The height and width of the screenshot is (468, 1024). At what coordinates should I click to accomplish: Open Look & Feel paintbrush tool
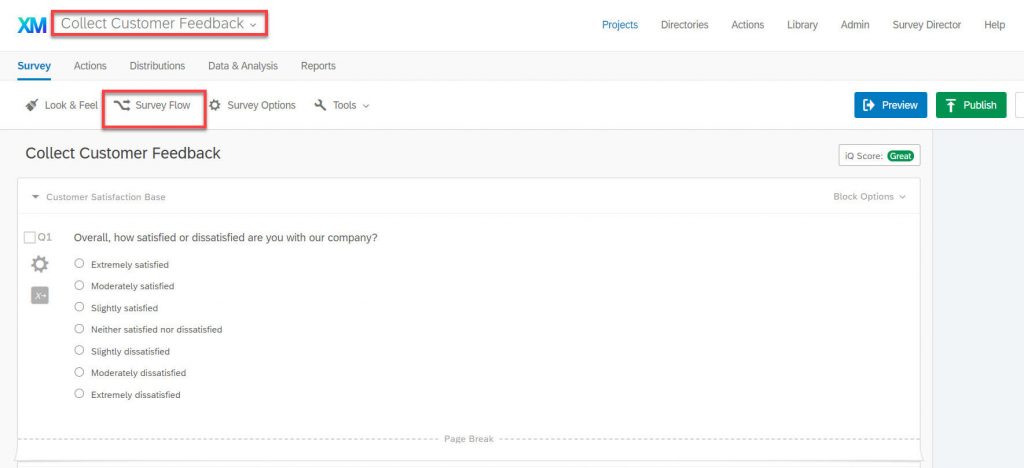[61, 105]
